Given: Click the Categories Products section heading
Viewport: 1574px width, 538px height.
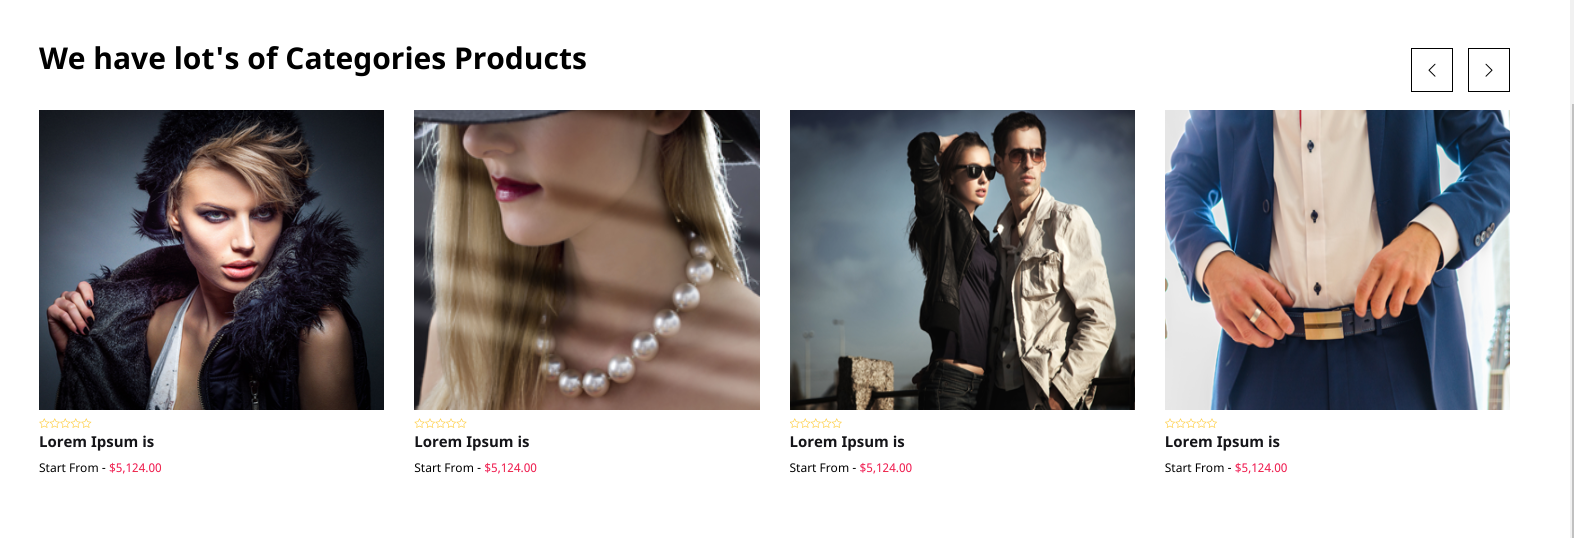Looking at the screenshot, I should point(313,59).
